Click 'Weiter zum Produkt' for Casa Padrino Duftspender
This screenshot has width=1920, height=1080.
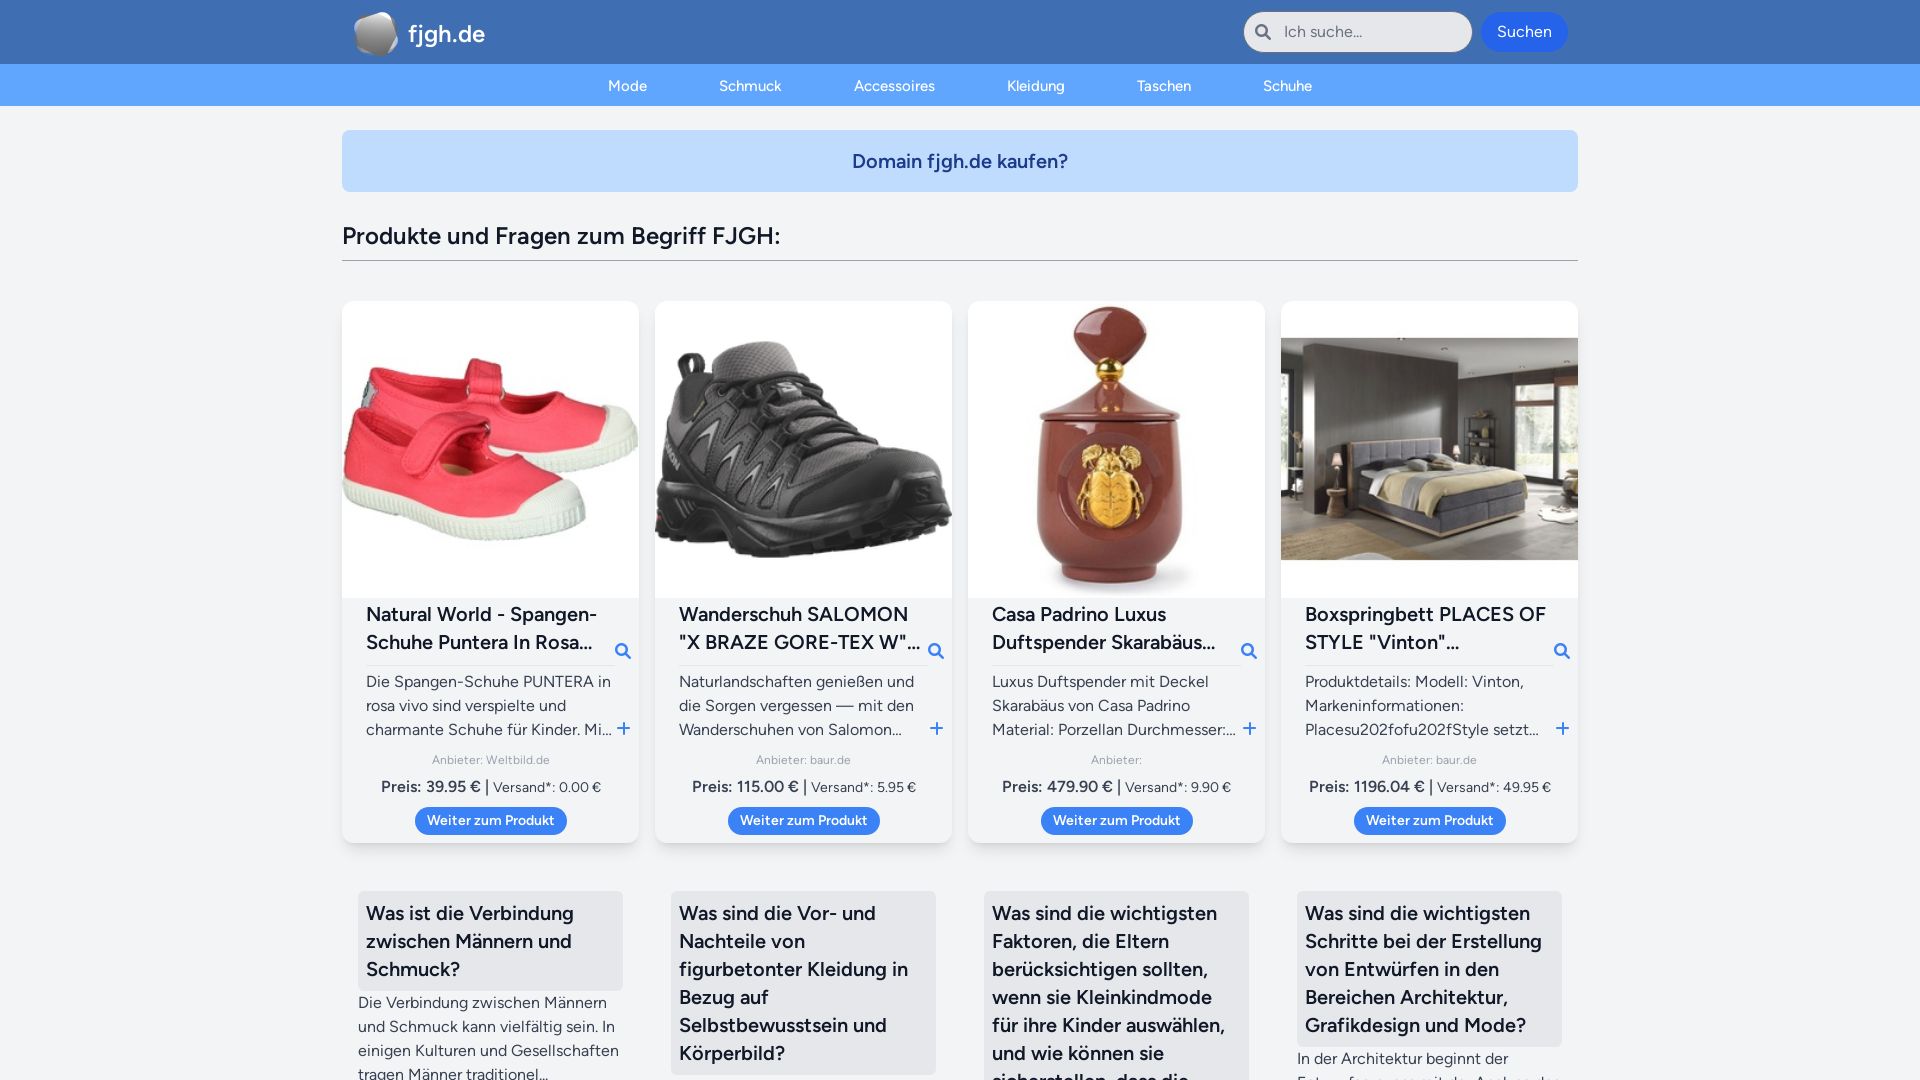(x=1116, y=821)
